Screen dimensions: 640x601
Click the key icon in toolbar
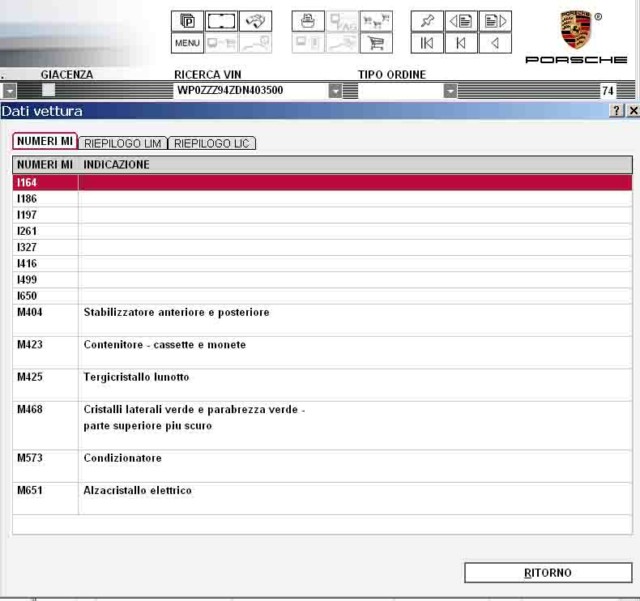(x=257, y=21)
